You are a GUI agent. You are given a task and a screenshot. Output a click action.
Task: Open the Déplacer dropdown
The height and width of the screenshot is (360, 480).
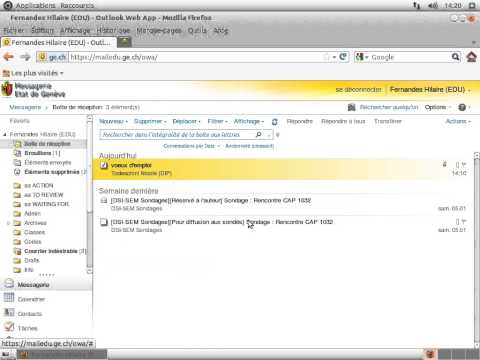pyautogui.click(x=186, y=121)
